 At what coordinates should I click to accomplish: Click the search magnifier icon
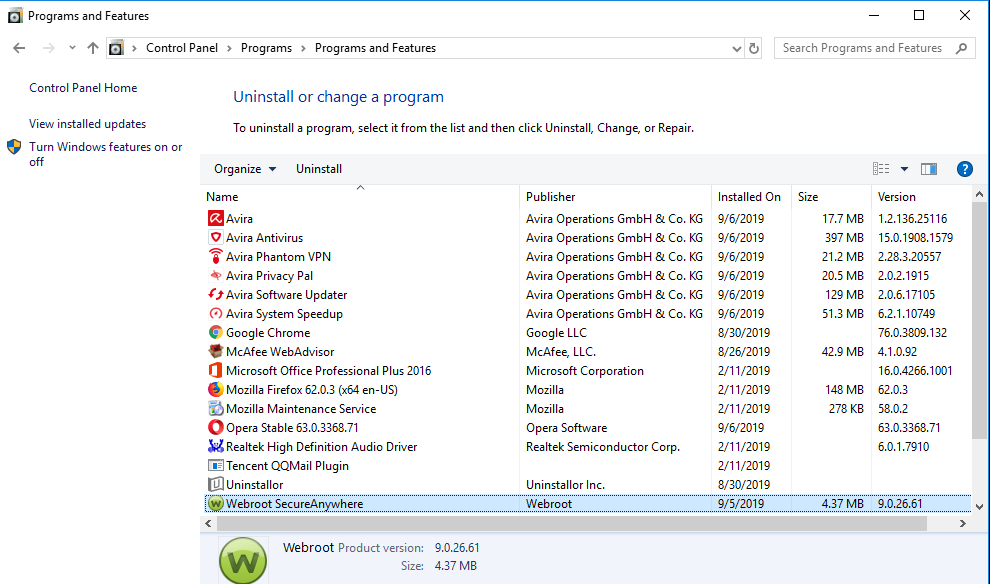coord(961,48)
